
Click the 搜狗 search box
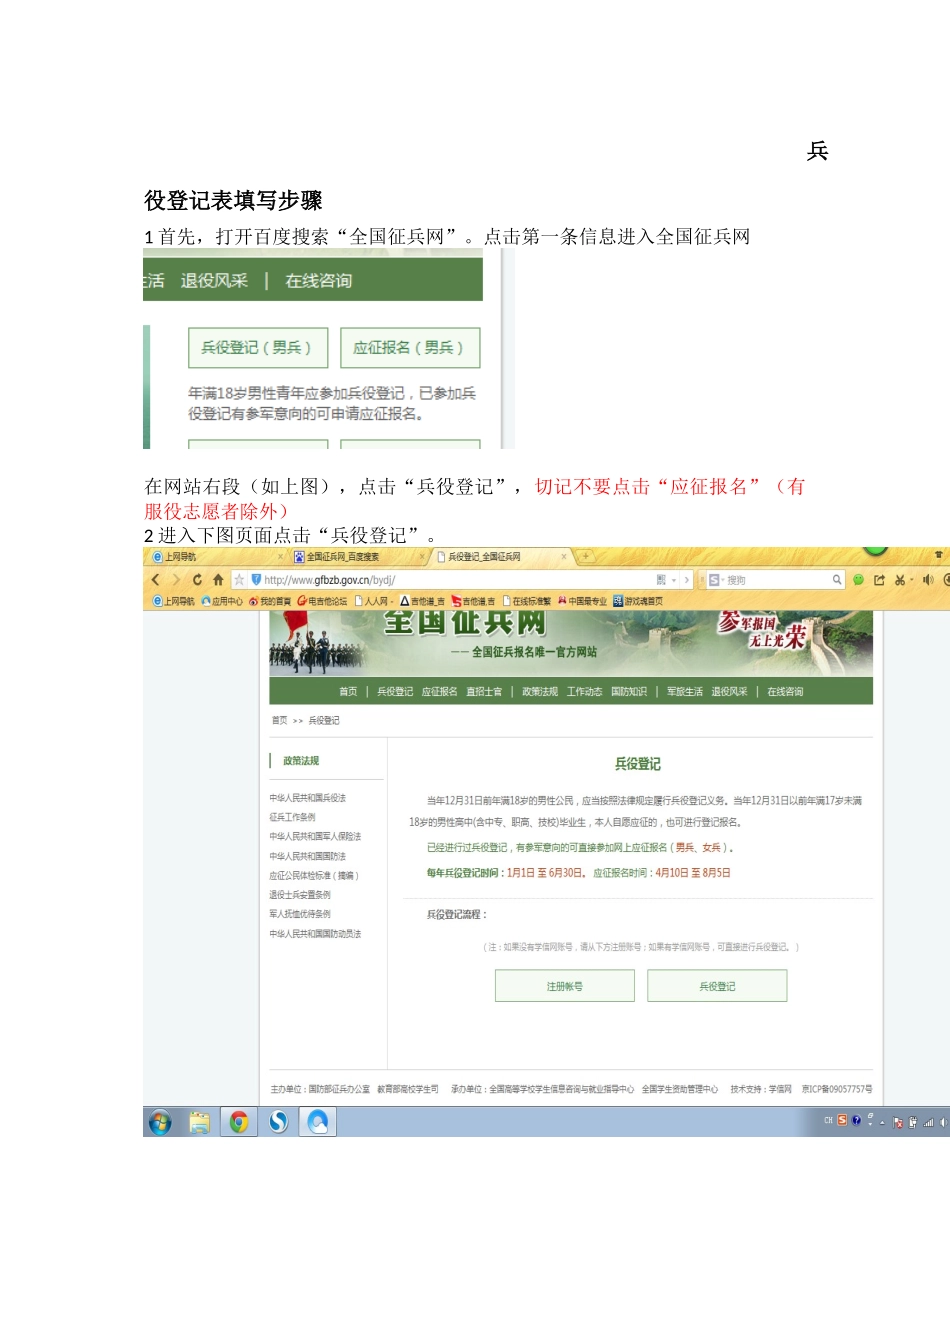[x=777, y=580]
